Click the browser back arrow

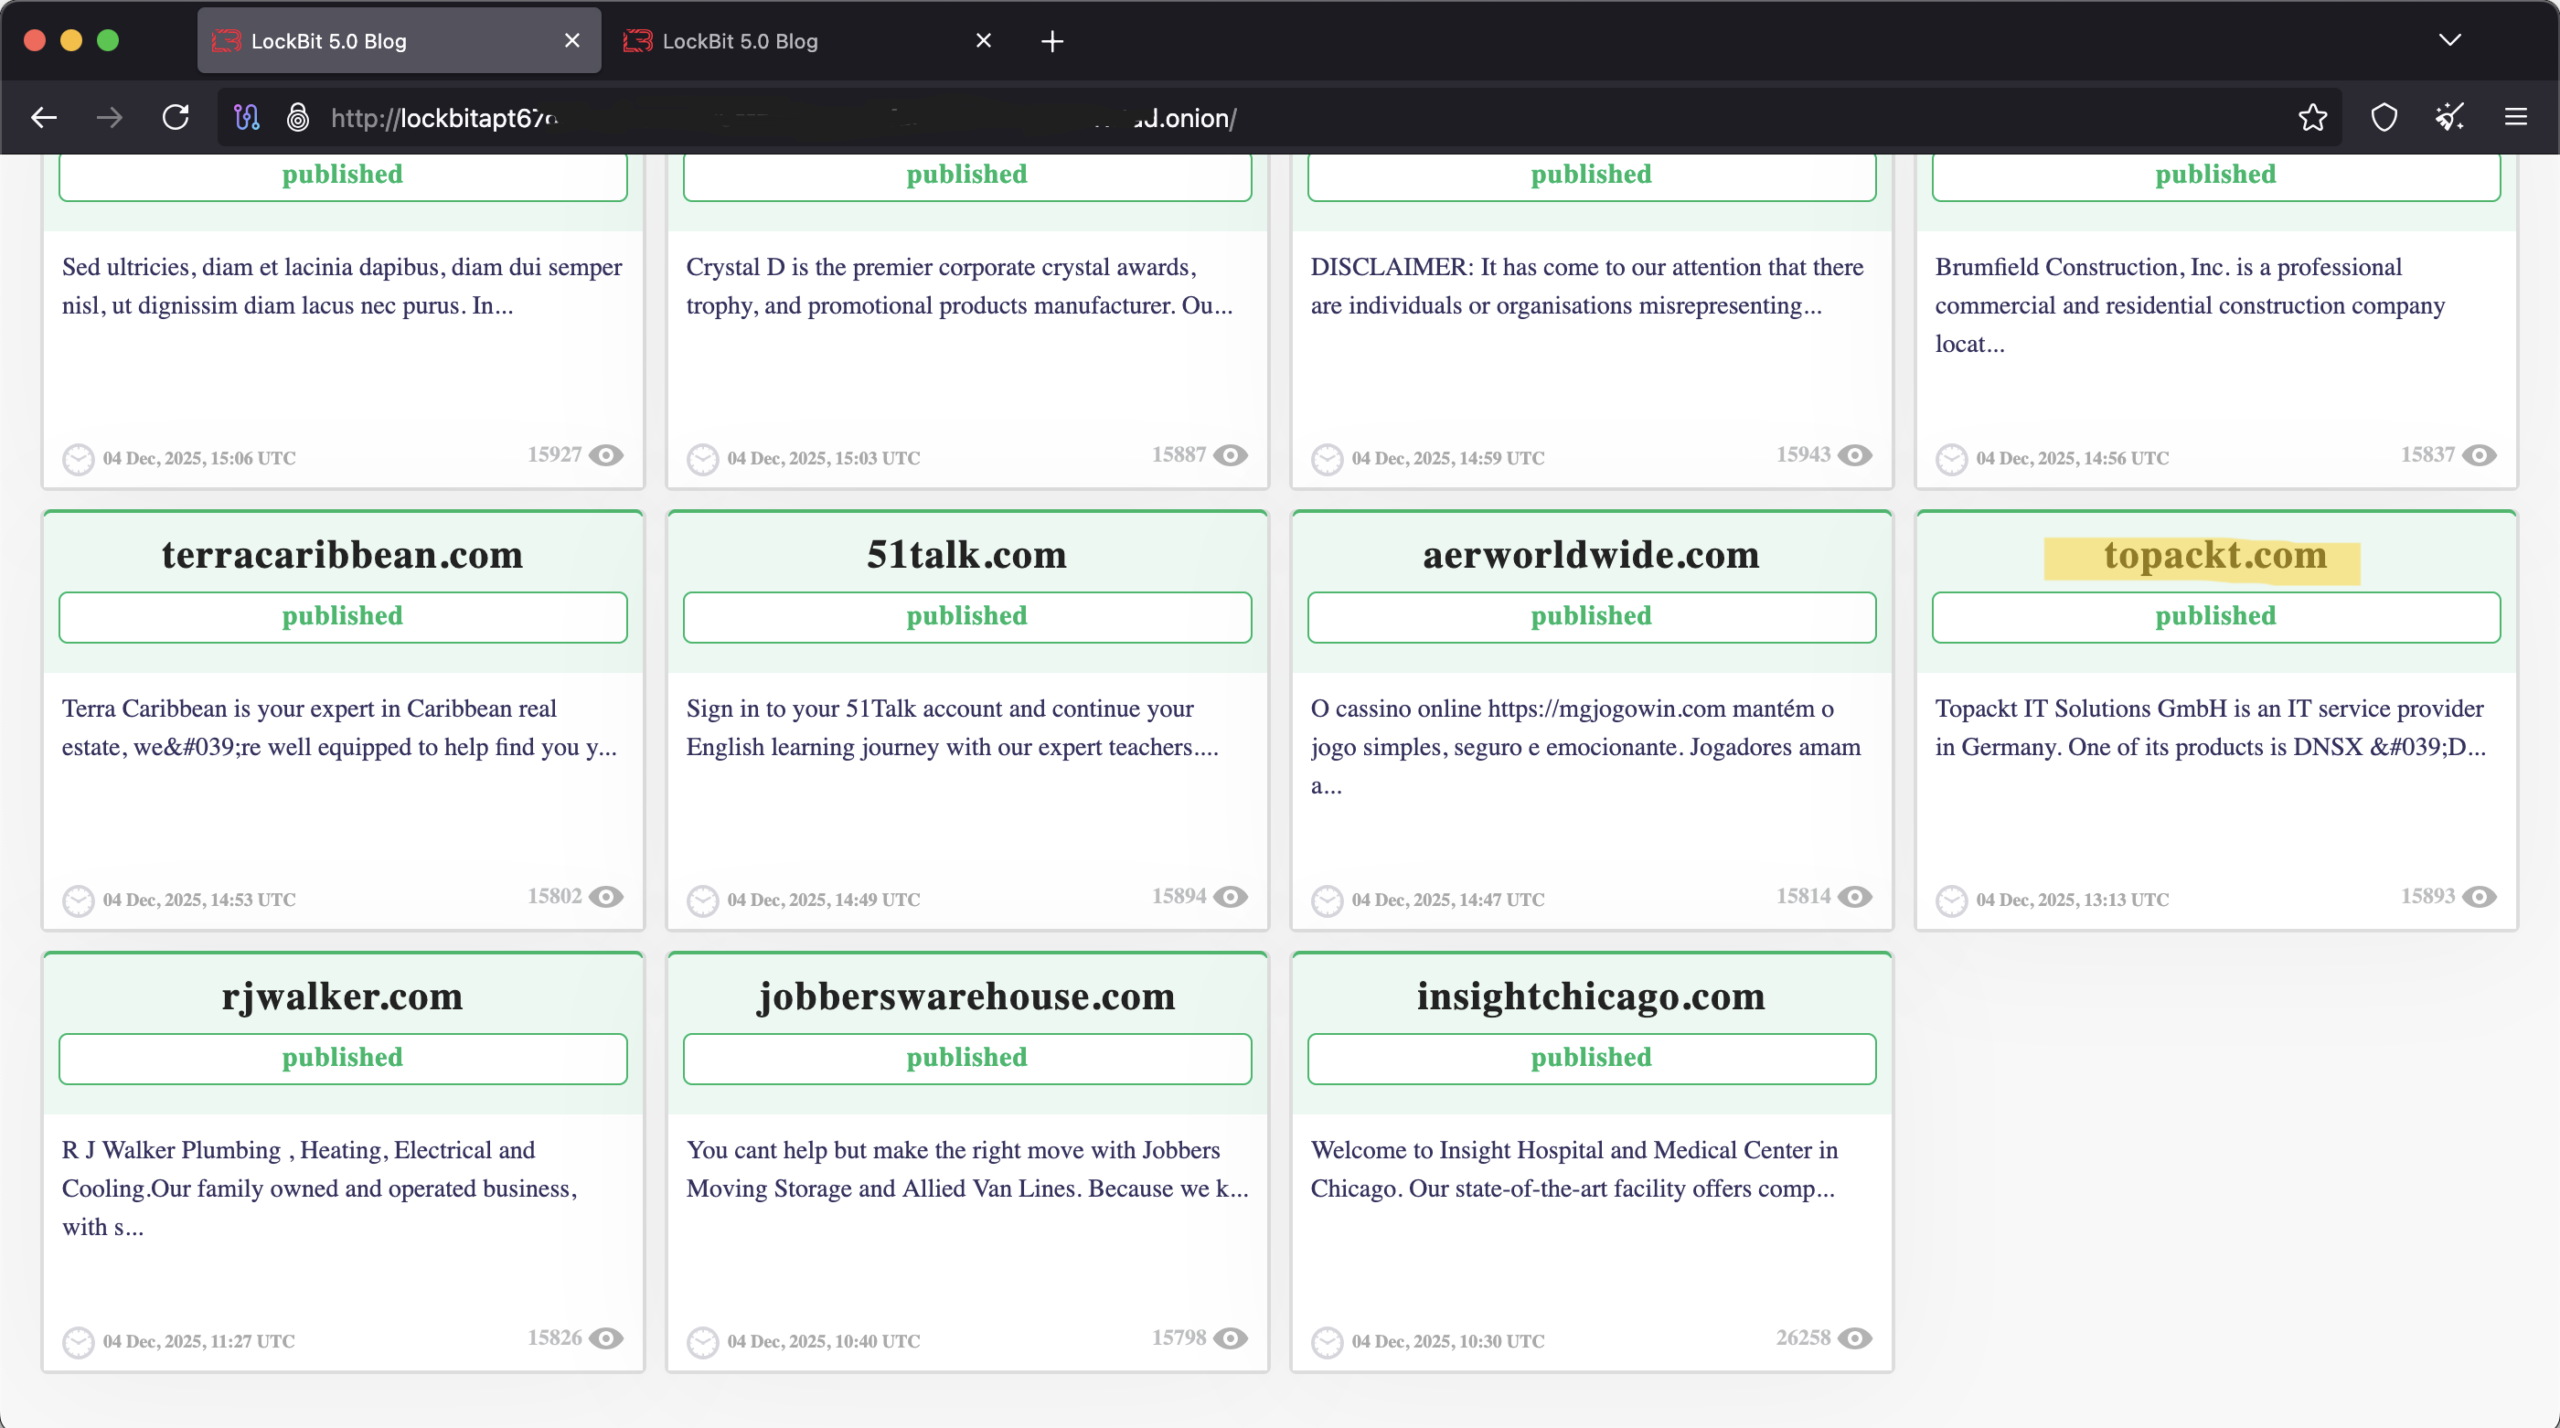(44, 118)
